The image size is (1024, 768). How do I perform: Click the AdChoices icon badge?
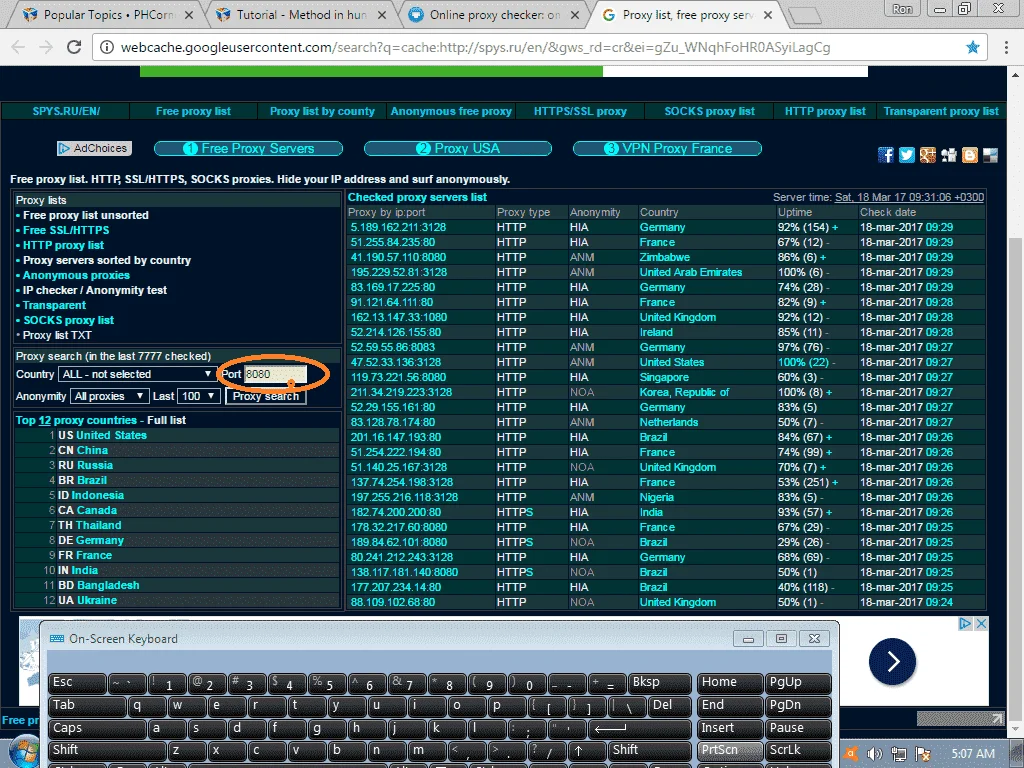click(x=94, y=148)
